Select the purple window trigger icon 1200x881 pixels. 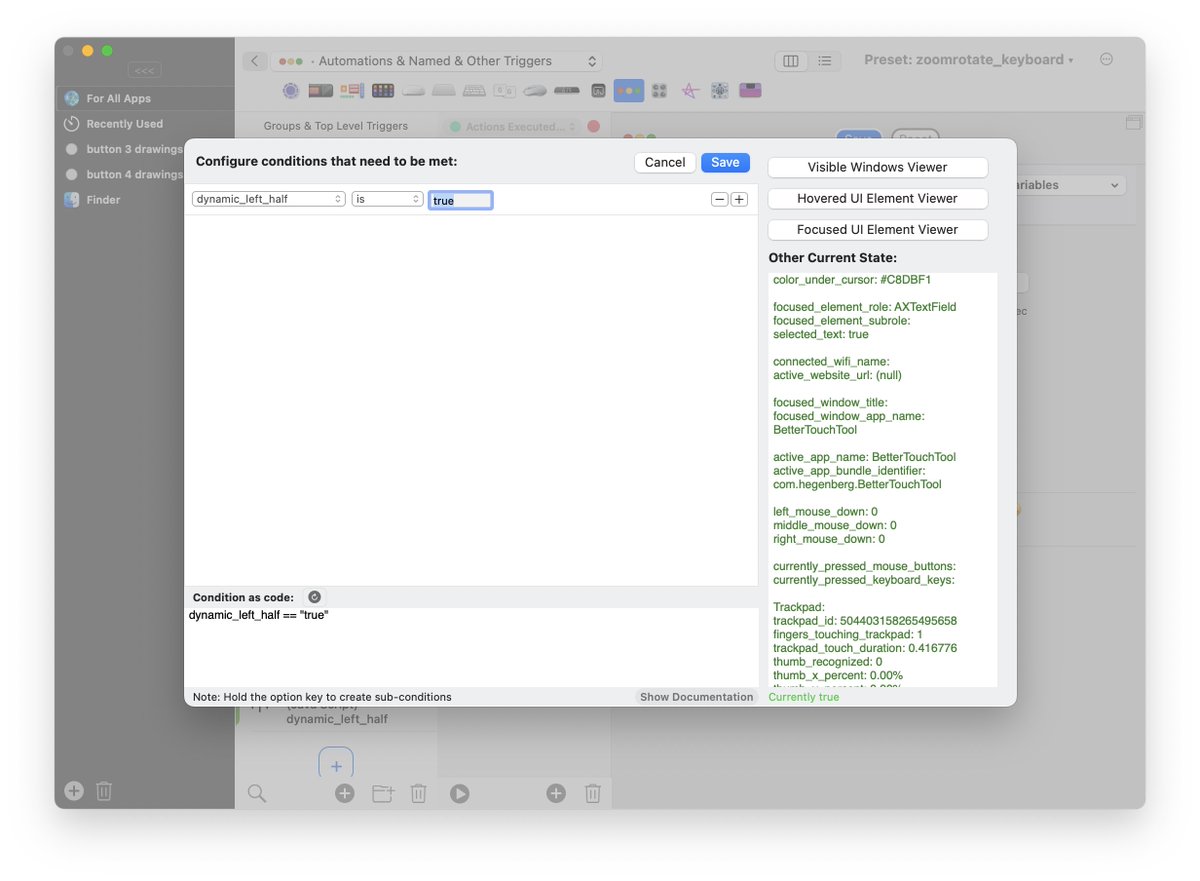point(751,90)
